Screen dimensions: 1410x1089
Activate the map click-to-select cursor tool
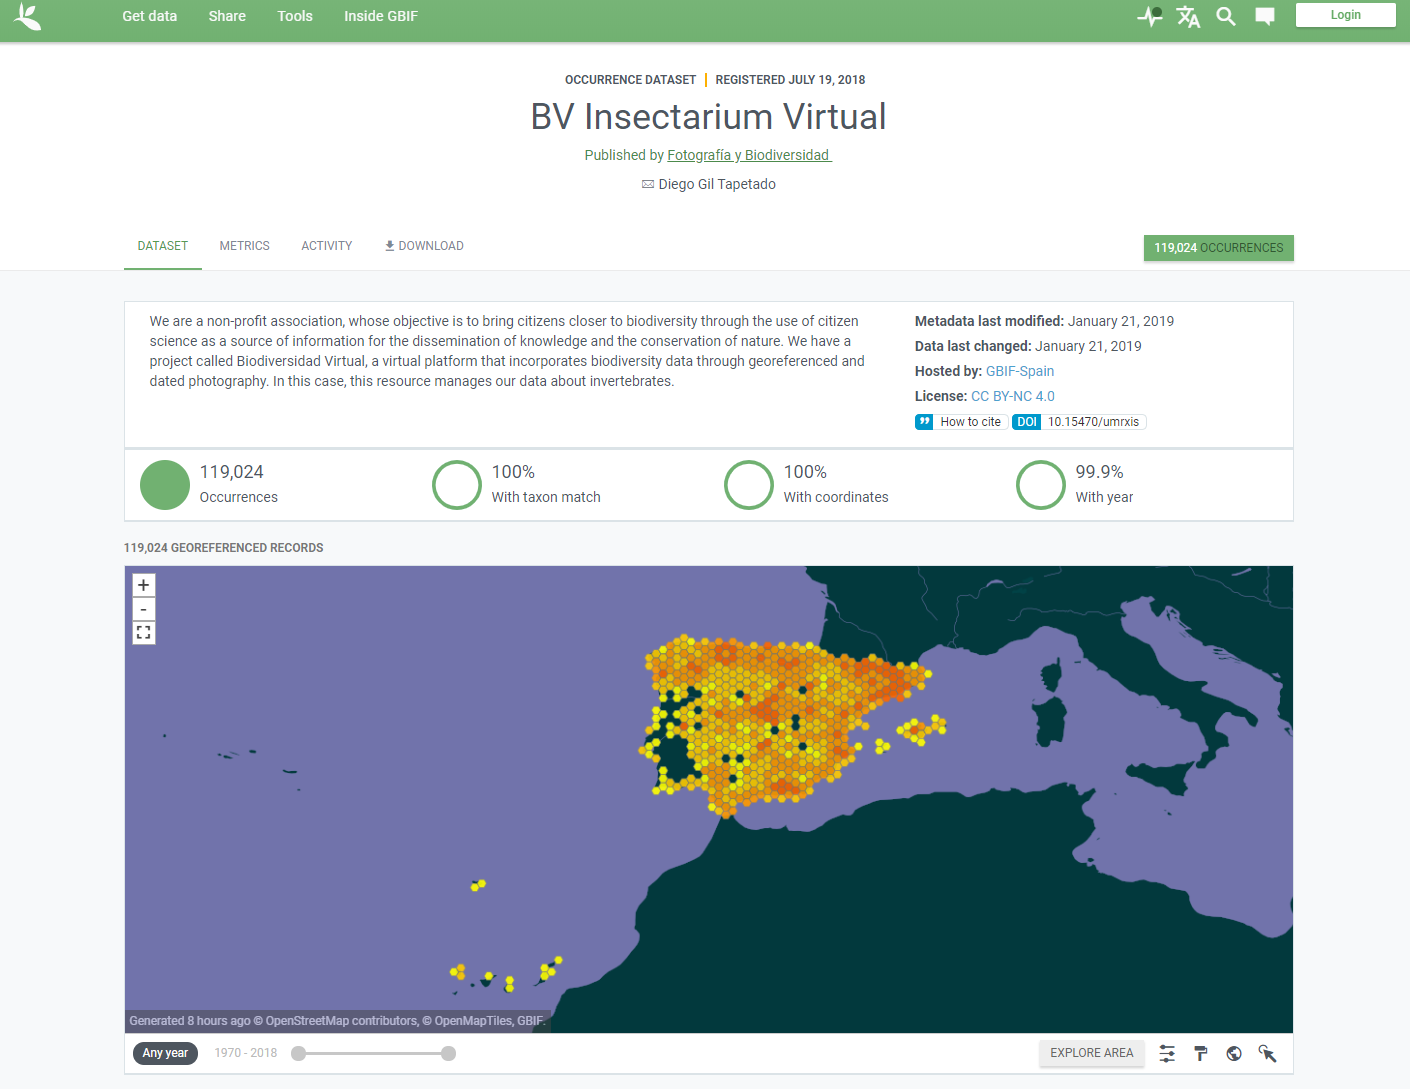click(1267, 1053)
